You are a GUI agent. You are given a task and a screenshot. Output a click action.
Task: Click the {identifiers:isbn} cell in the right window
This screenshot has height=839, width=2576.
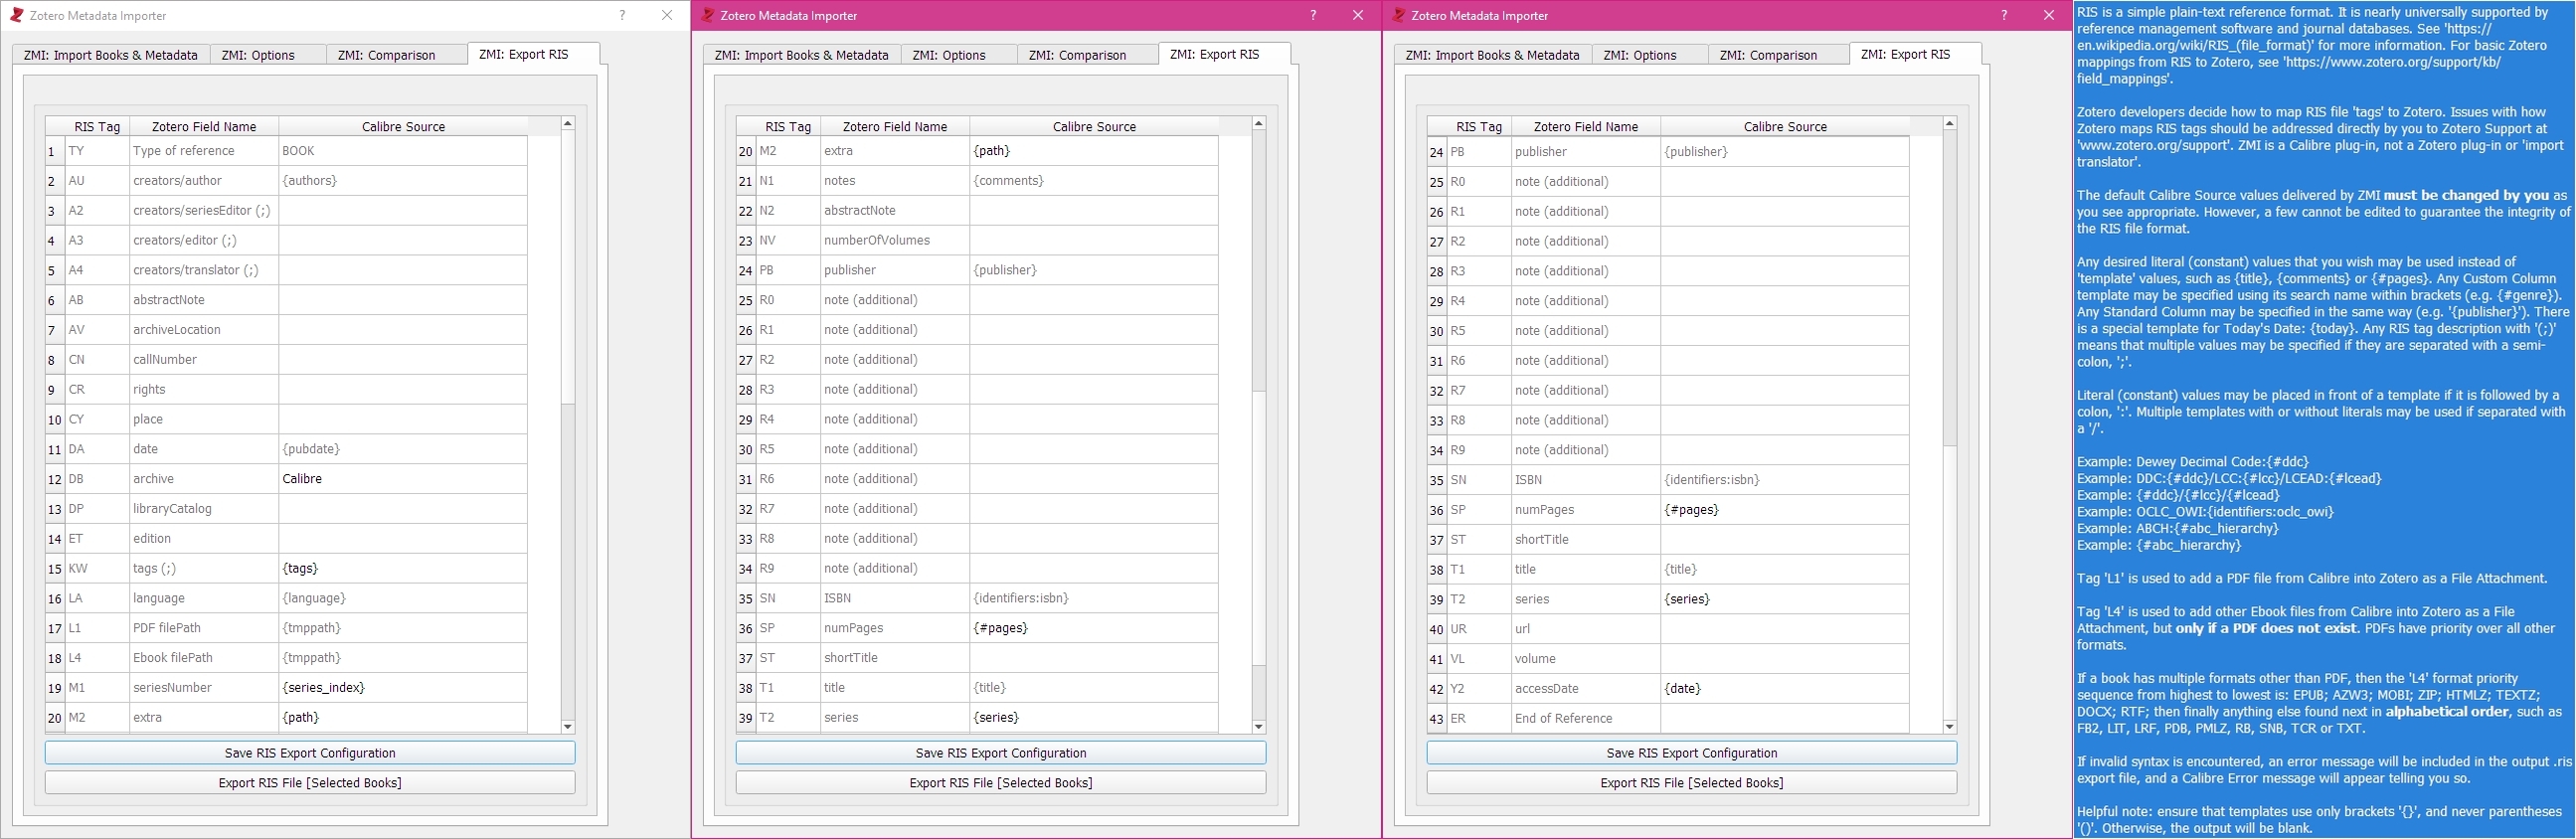(x=1785, y=480)
